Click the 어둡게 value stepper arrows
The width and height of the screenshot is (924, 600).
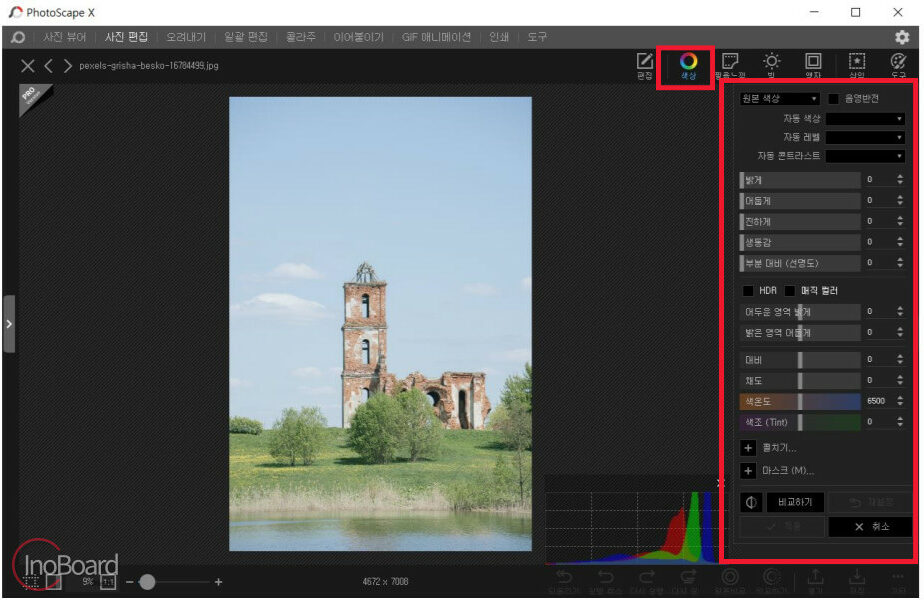tap(900, 200)
